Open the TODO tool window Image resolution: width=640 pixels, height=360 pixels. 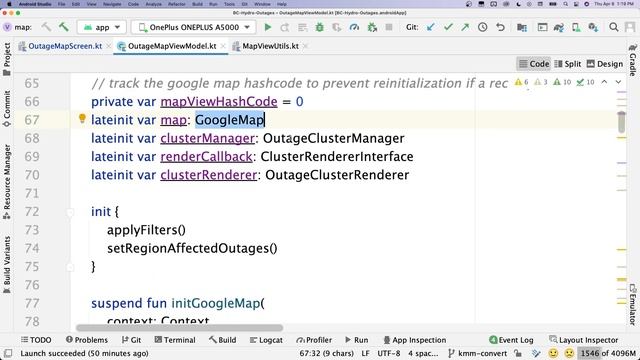(x=36, y=340)
